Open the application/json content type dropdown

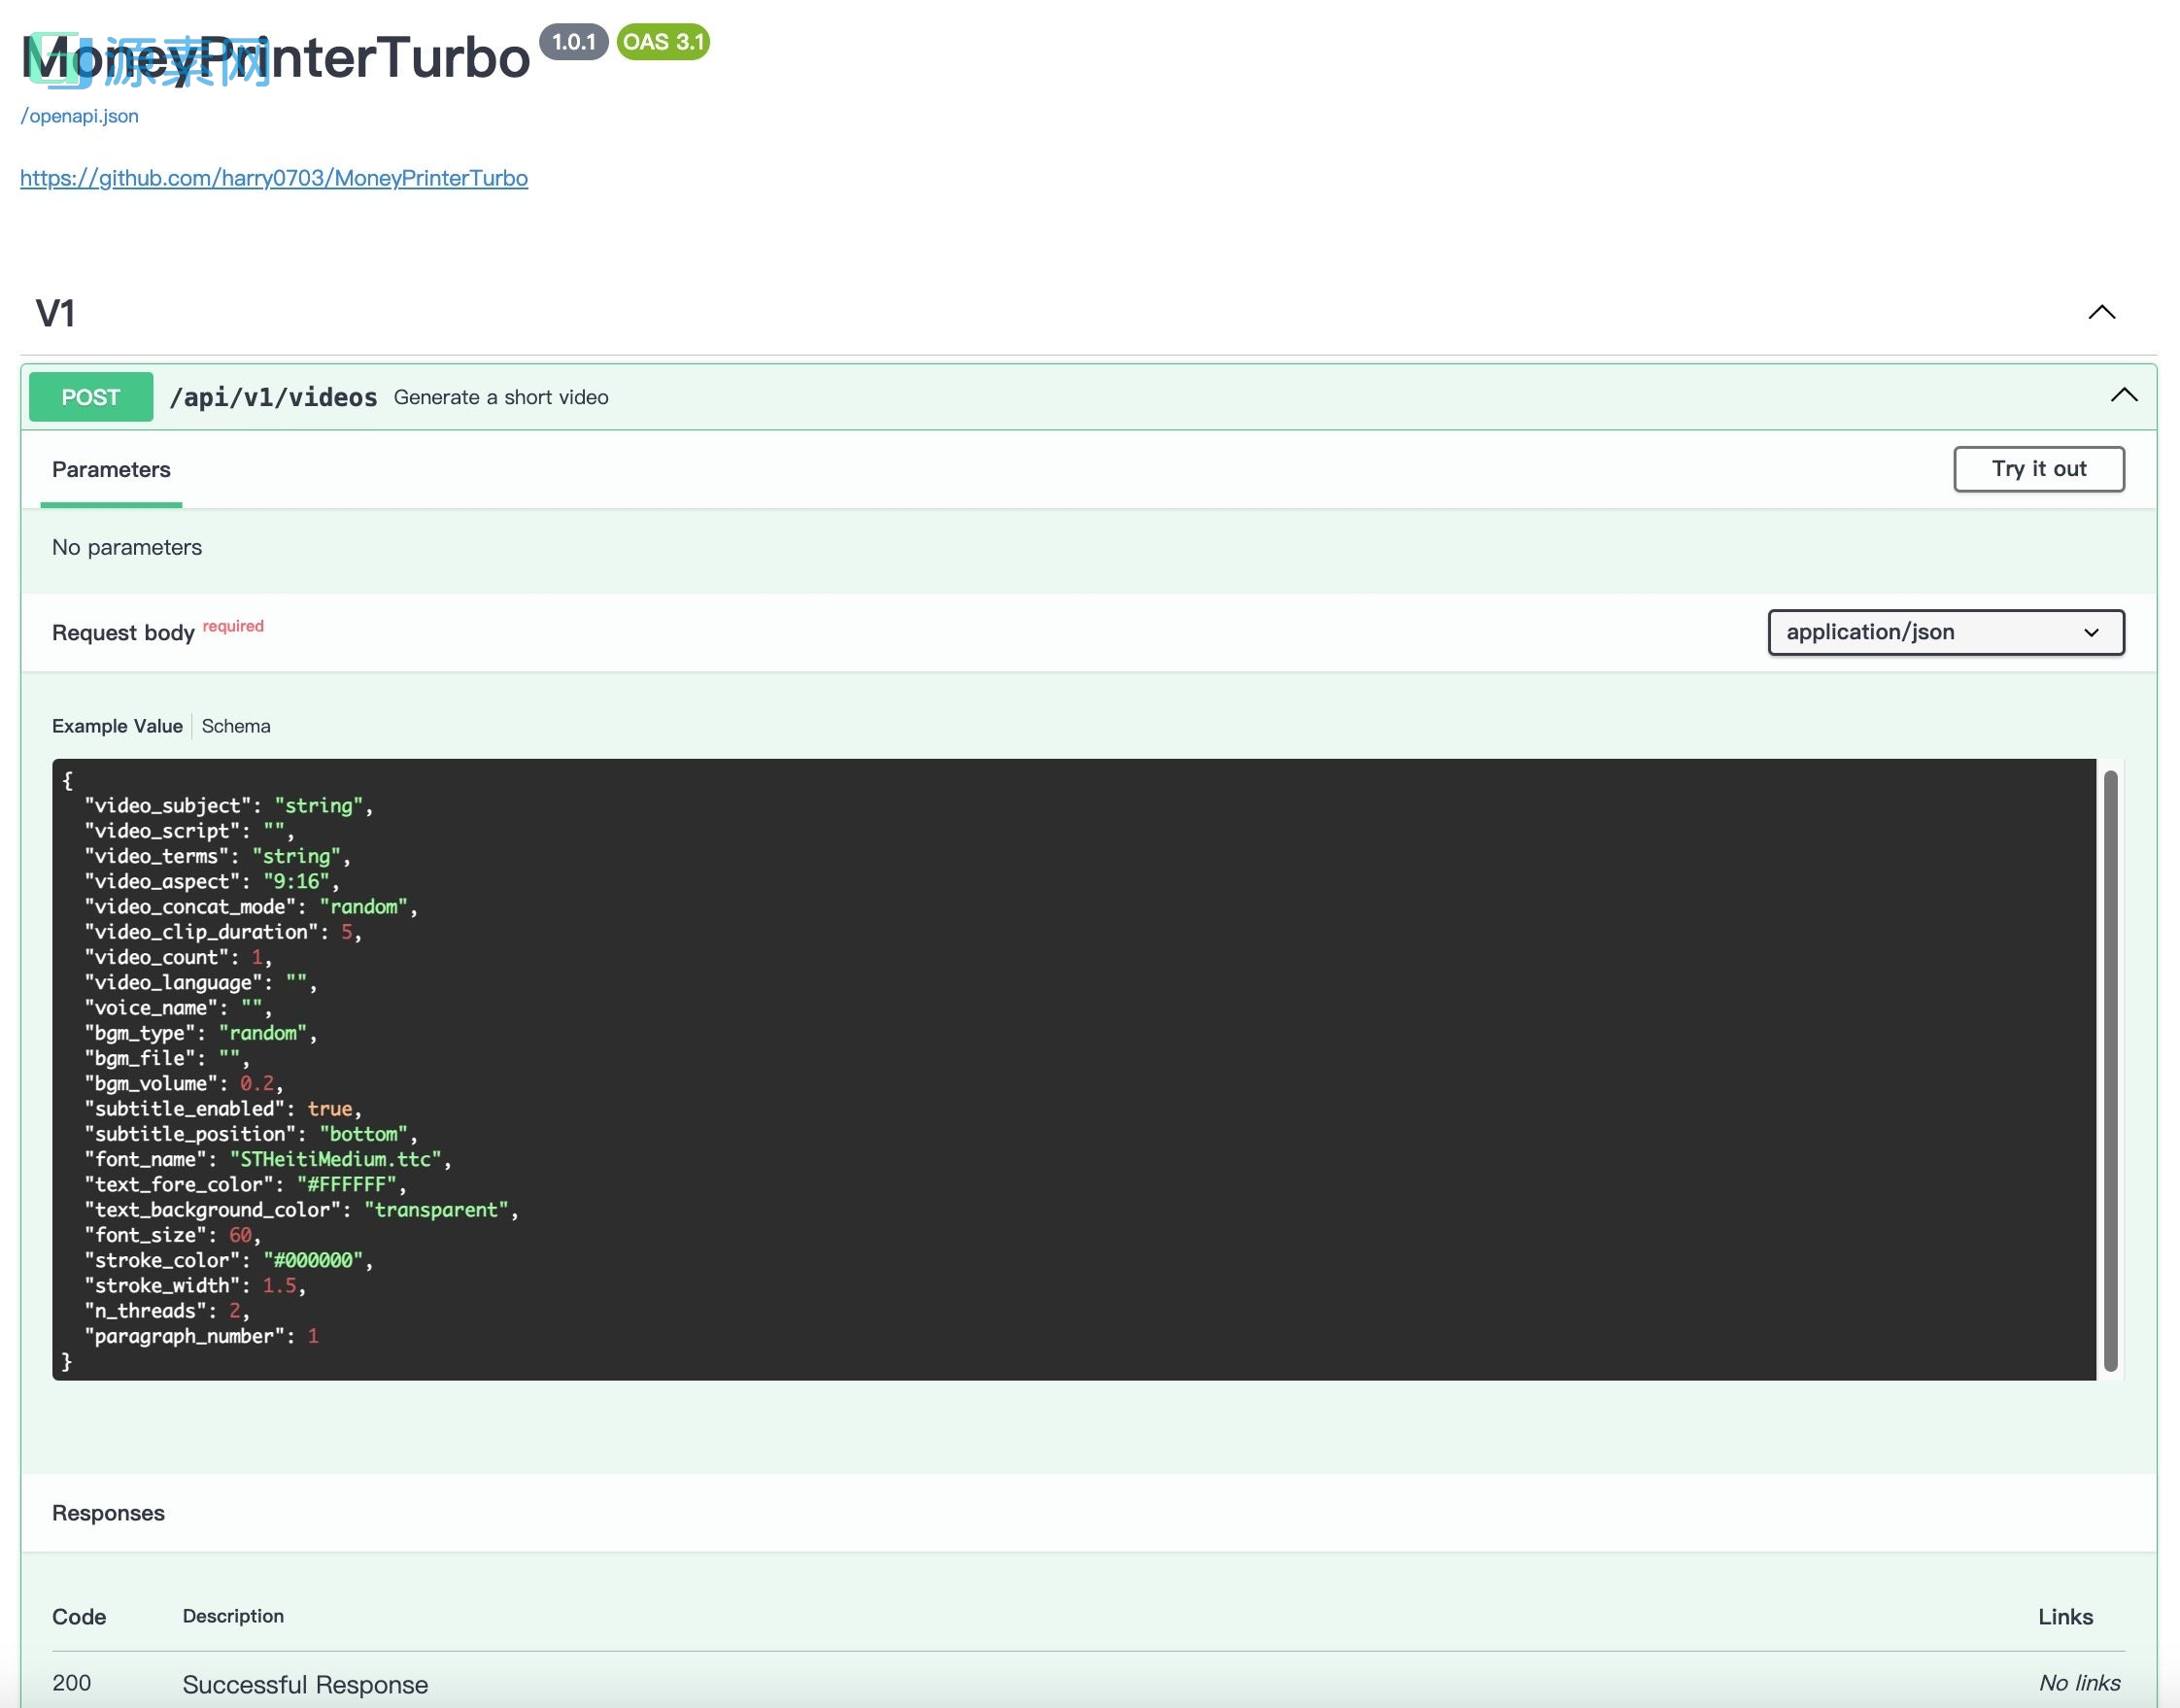pyautogui.click(x=1945, y=632)
